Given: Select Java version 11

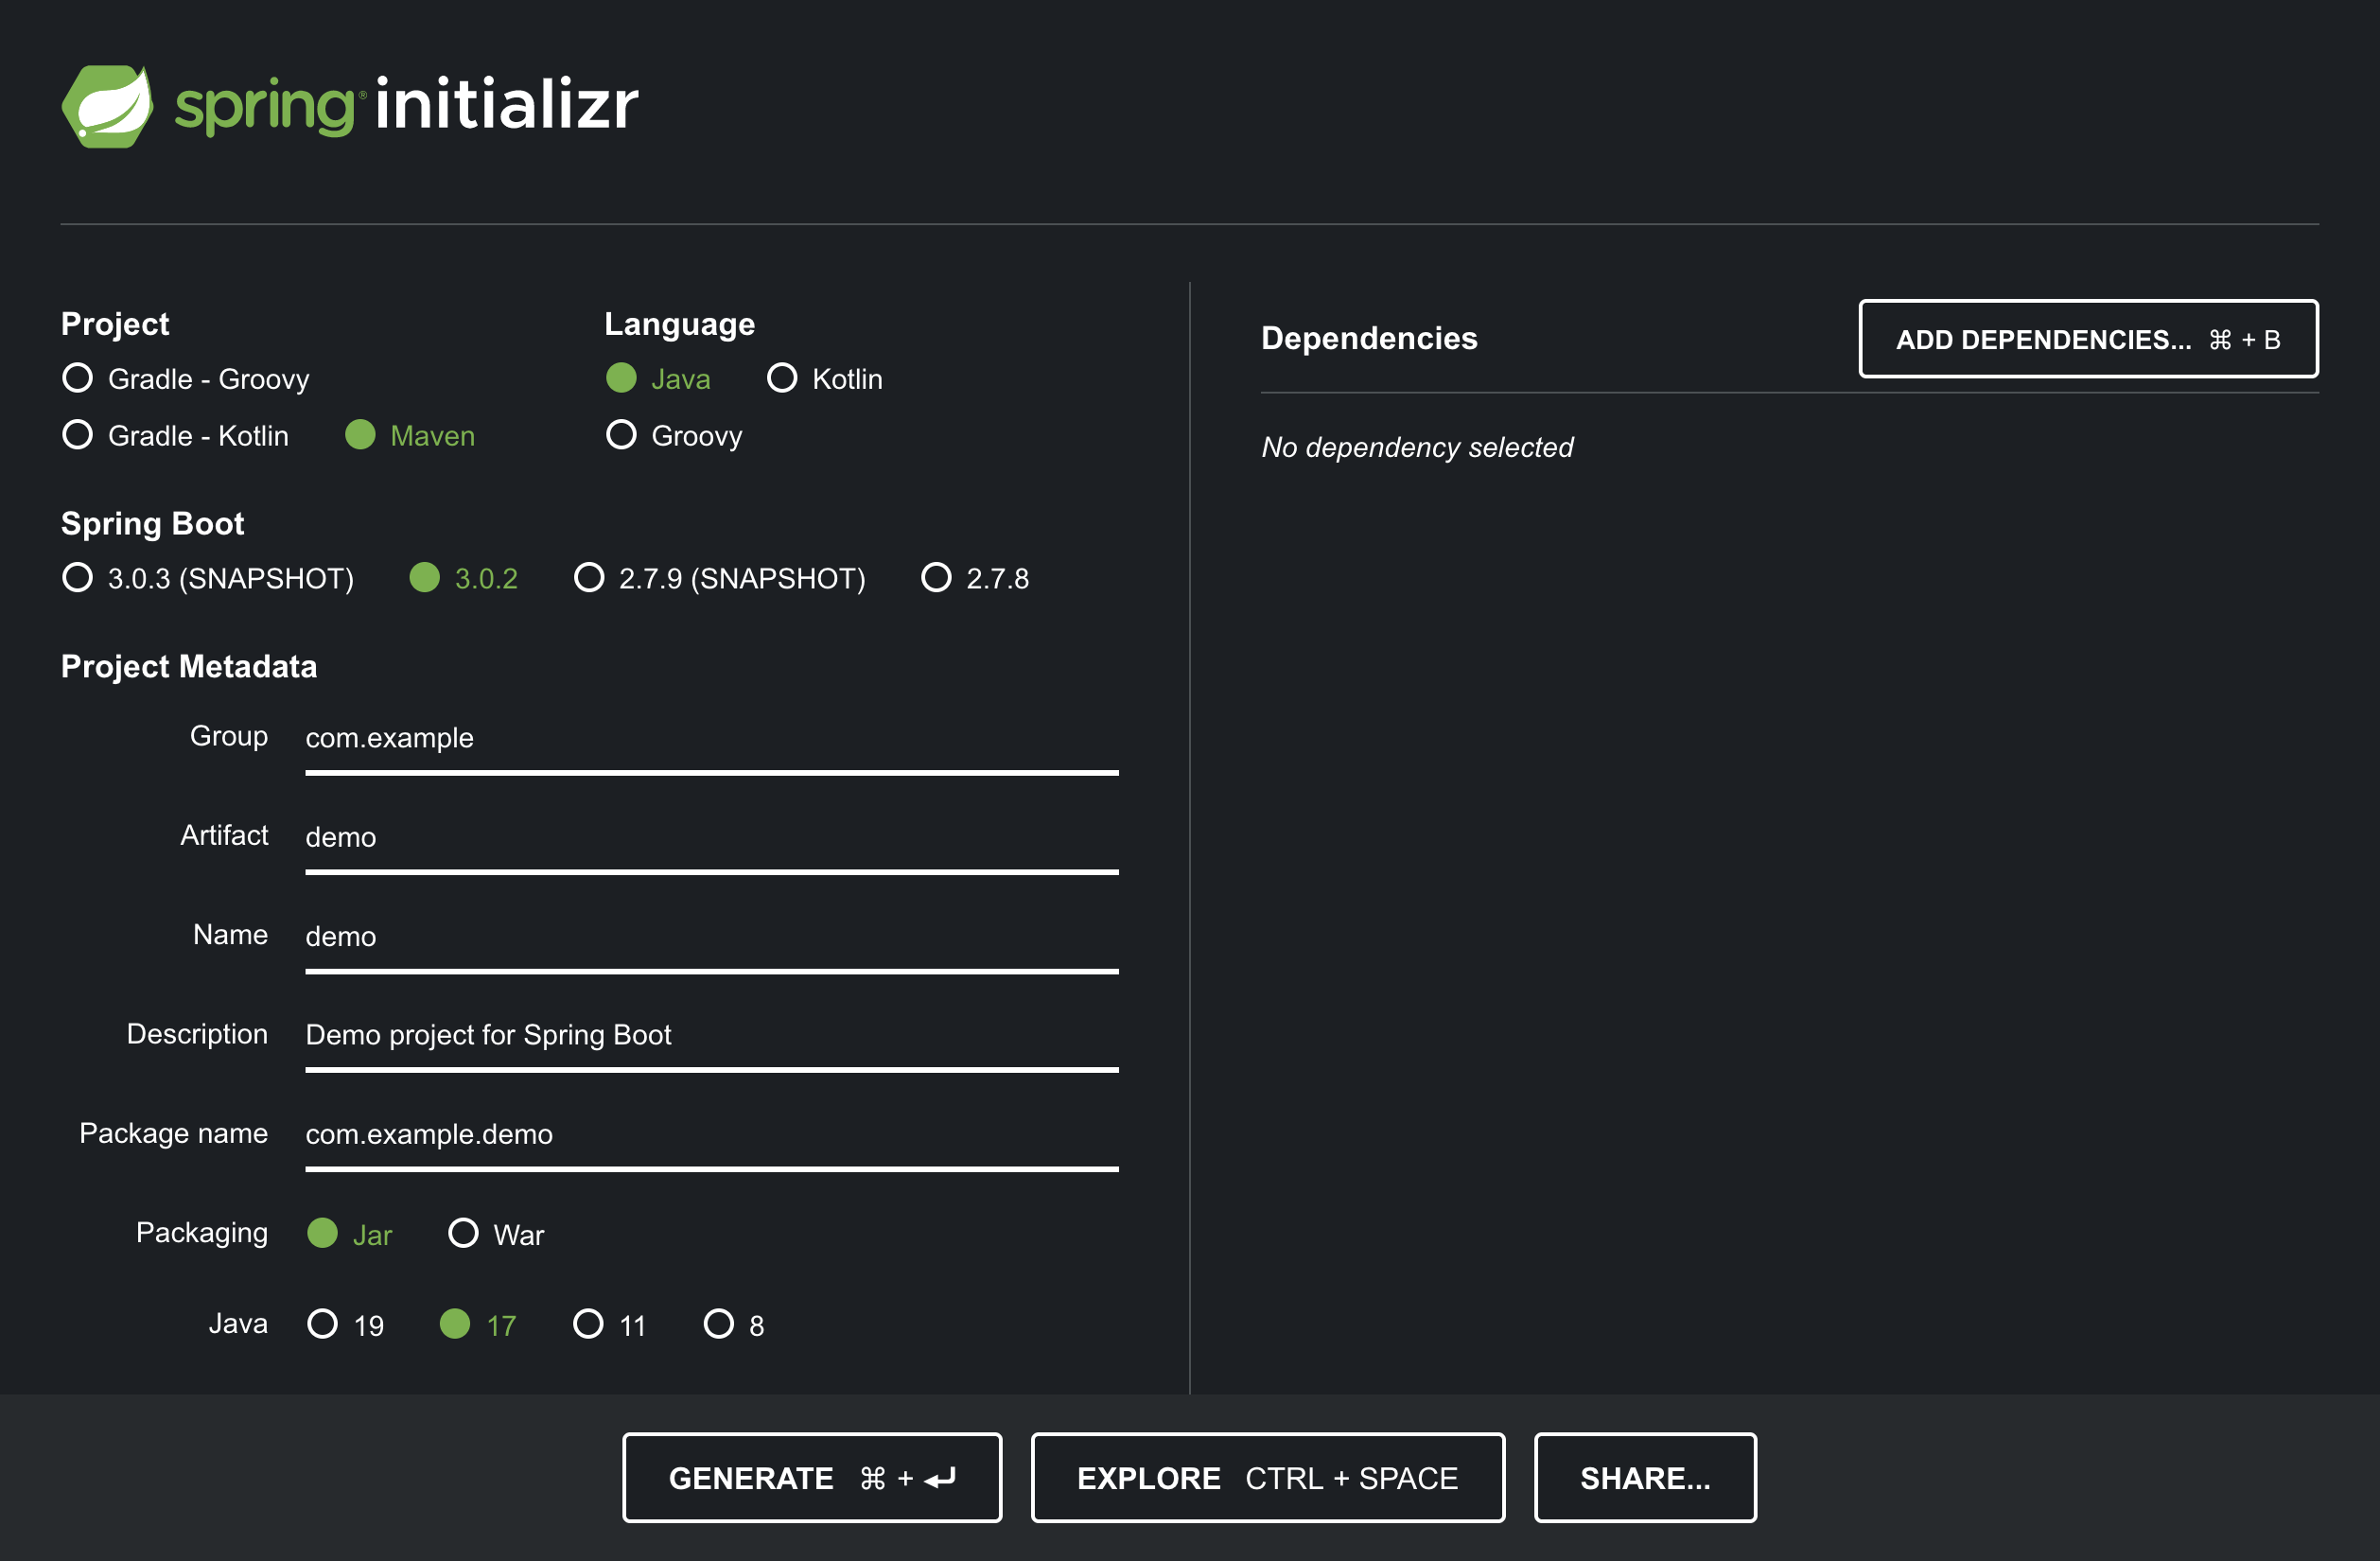Looking at the screenshot, I should [609, 1324].
